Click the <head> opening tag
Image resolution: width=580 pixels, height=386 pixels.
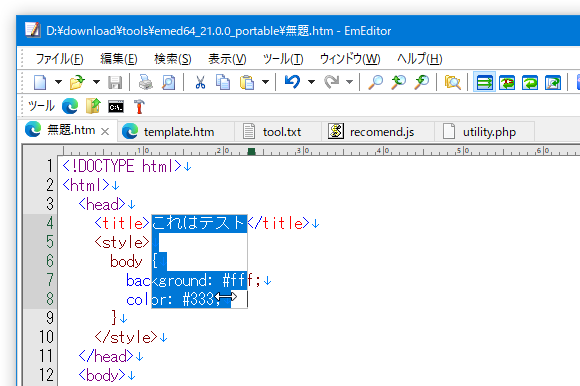pyautogui.click(x=102, y=204)
